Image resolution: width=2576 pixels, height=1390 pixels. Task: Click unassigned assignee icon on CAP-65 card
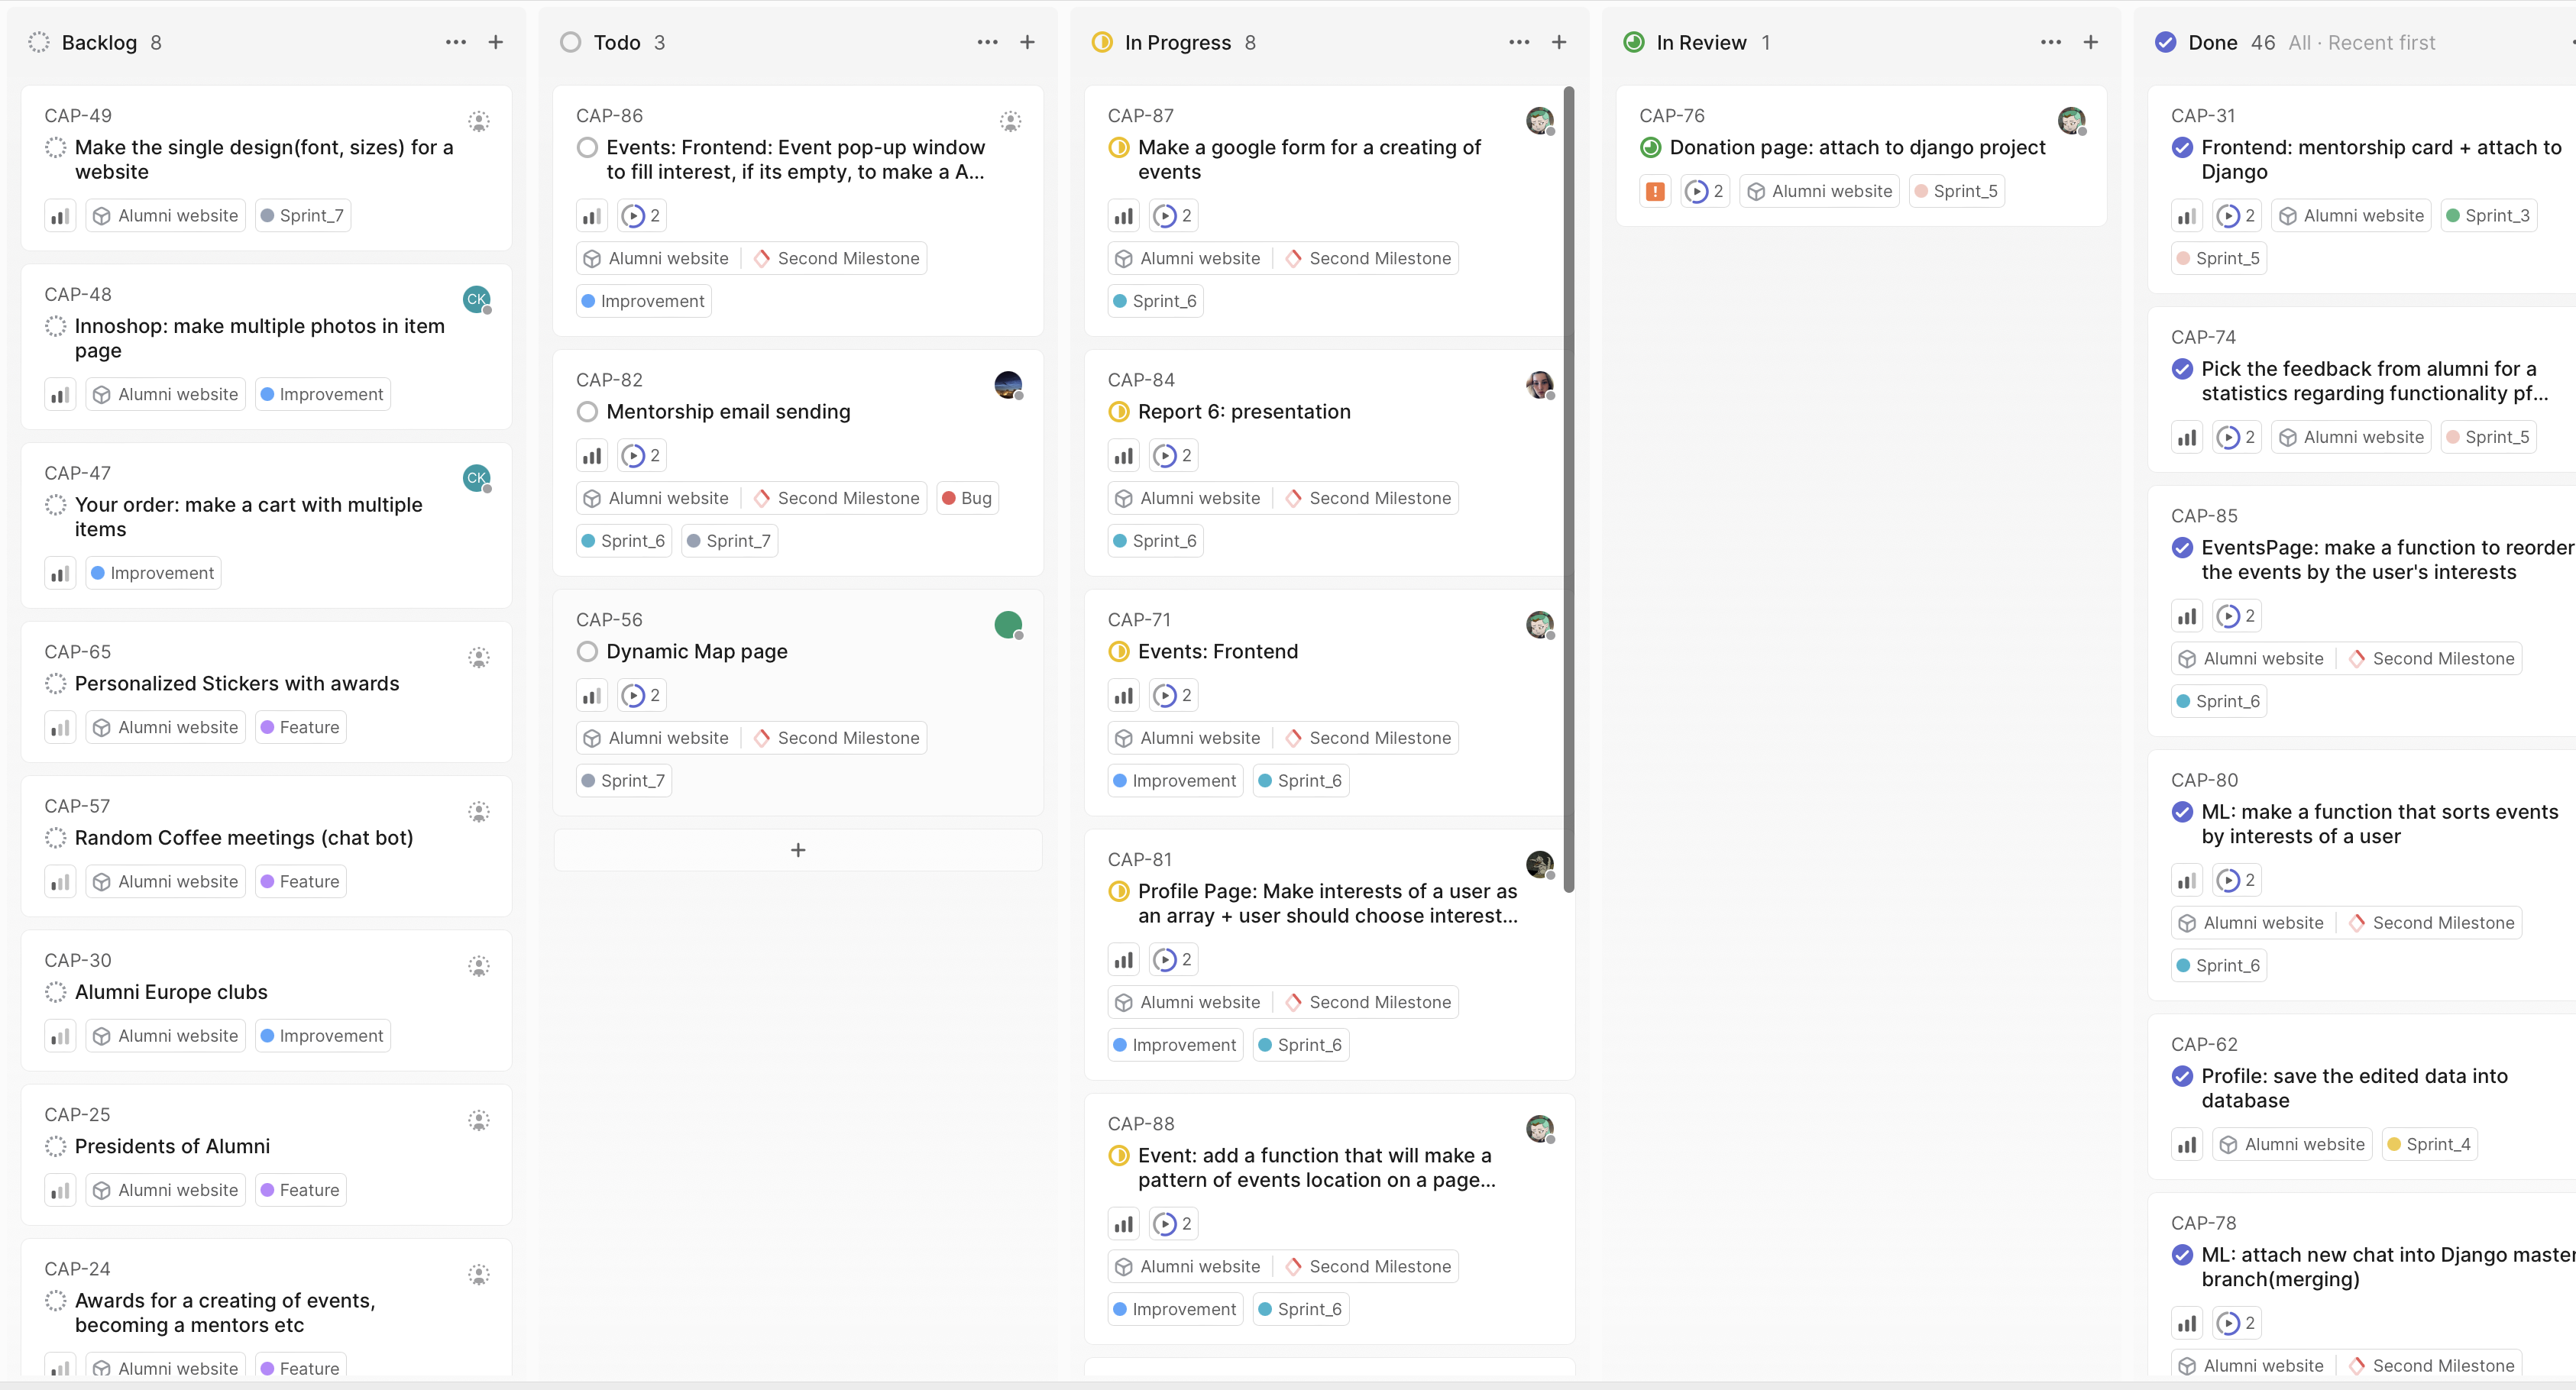point(479,657)
